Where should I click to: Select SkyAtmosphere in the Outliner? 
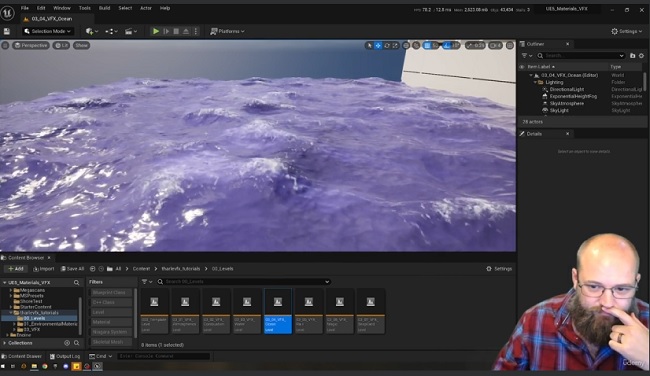[566, 103]
